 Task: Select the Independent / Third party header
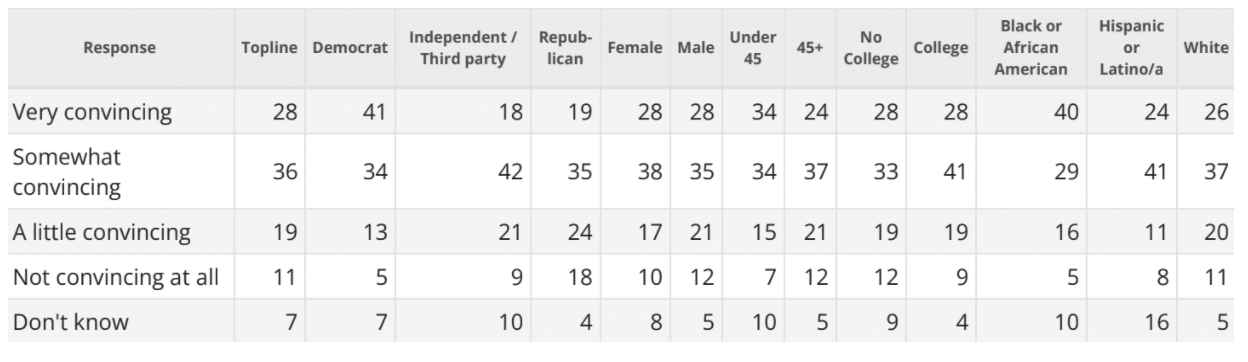462,48
